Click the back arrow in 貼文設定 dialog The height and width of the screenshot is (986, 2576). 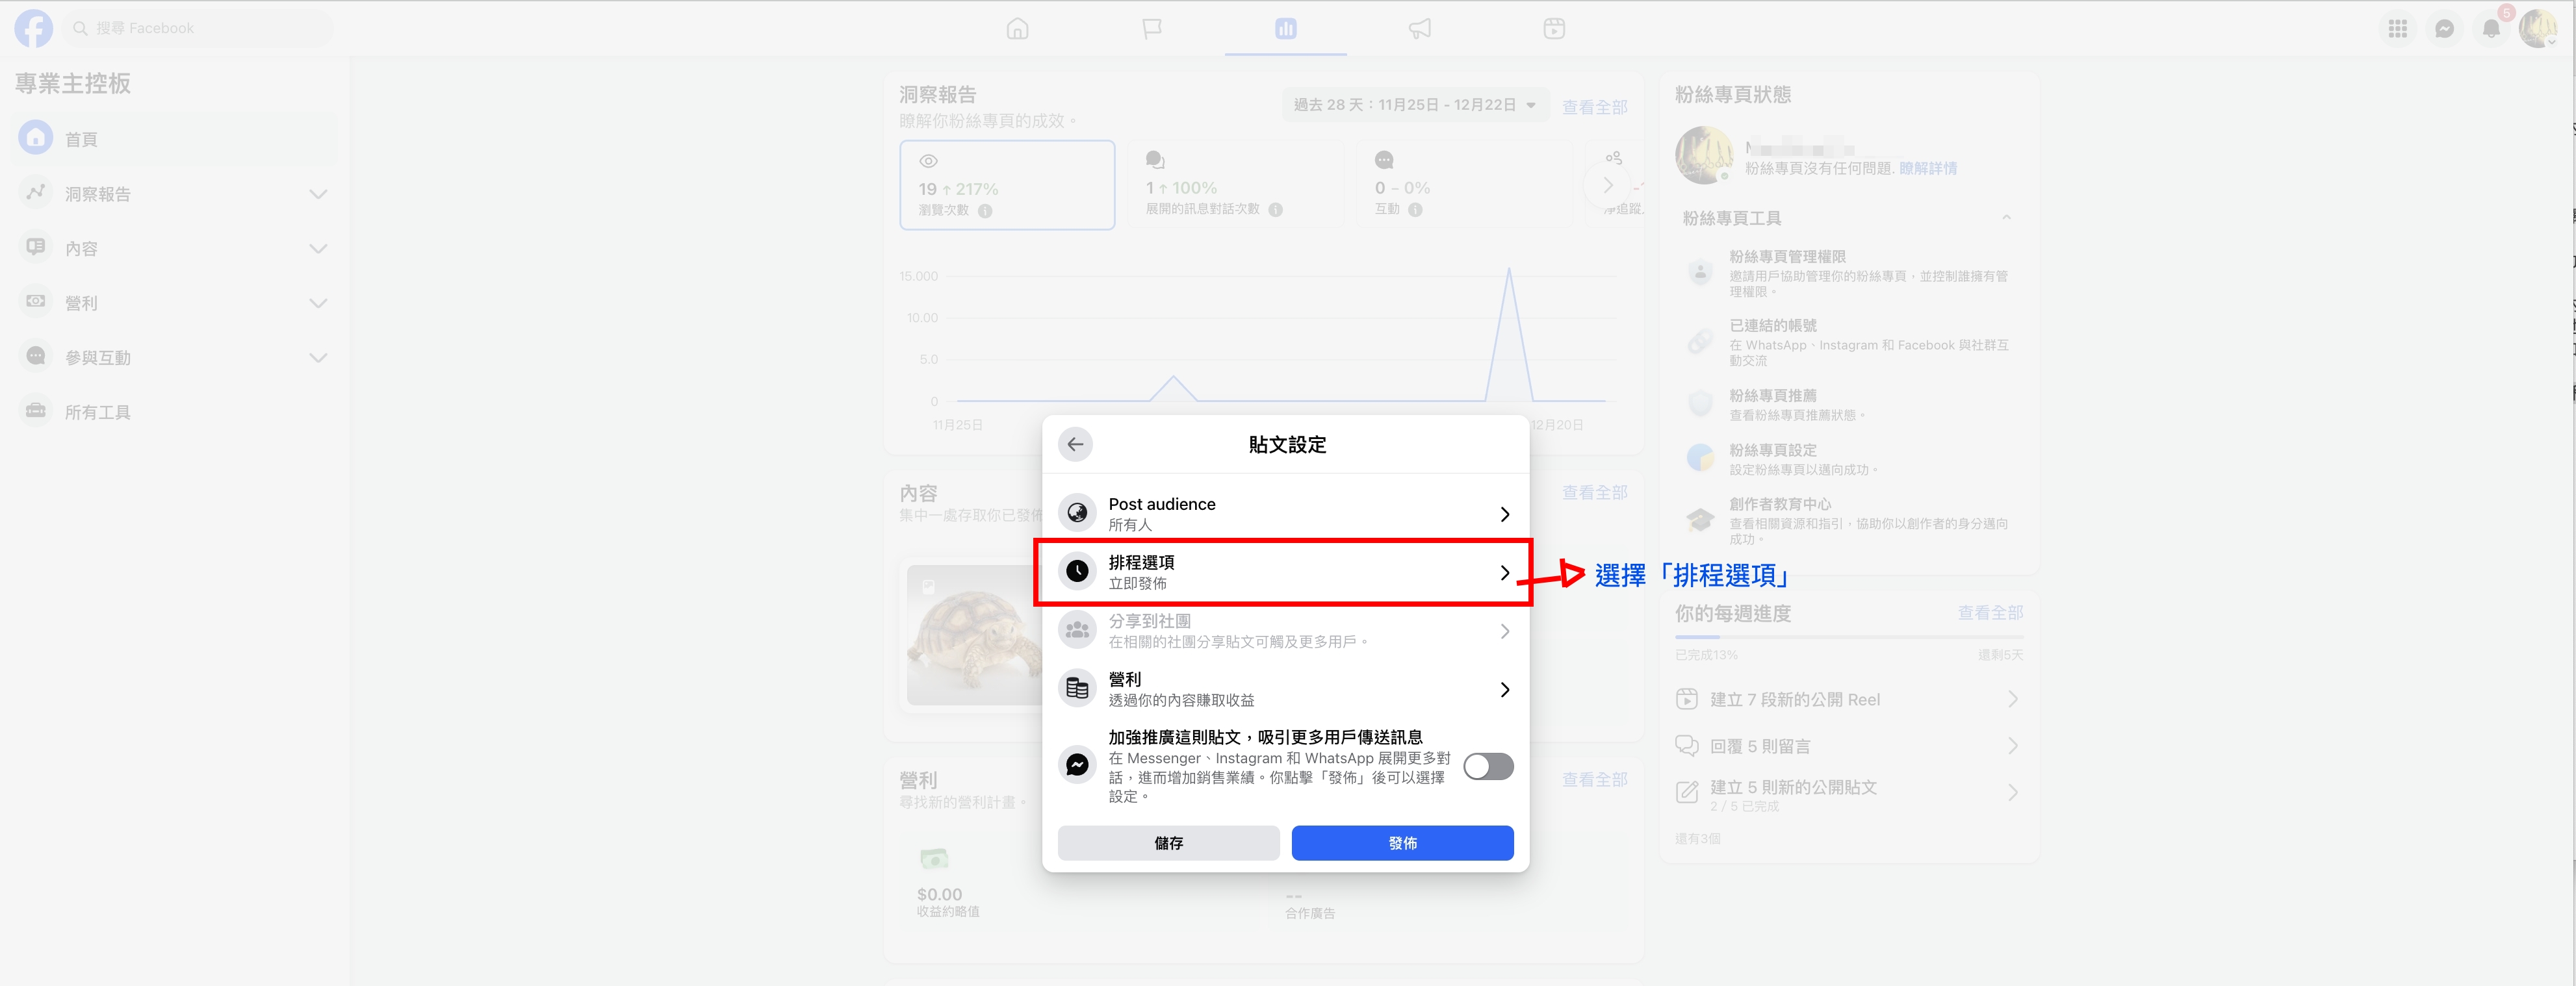pos(1075,444)
